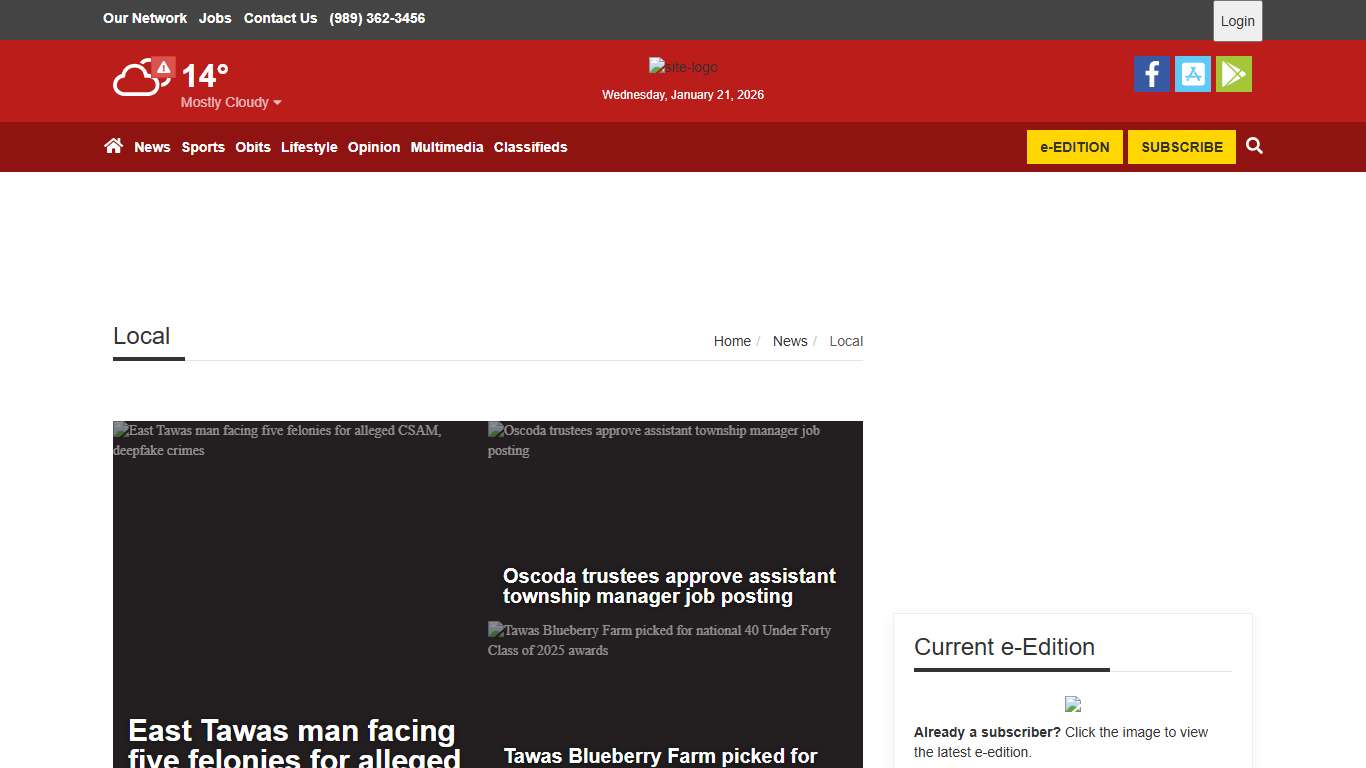Follow the Our Network link
The height and width of the screenshot is (768, 1366).
coord(145,18)
